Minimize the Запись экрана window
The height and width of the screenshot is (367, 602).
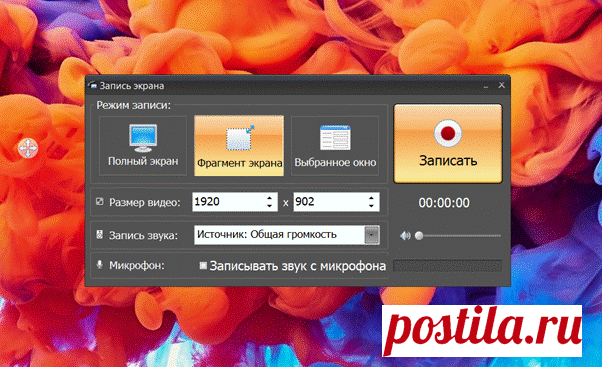point(486,86)
